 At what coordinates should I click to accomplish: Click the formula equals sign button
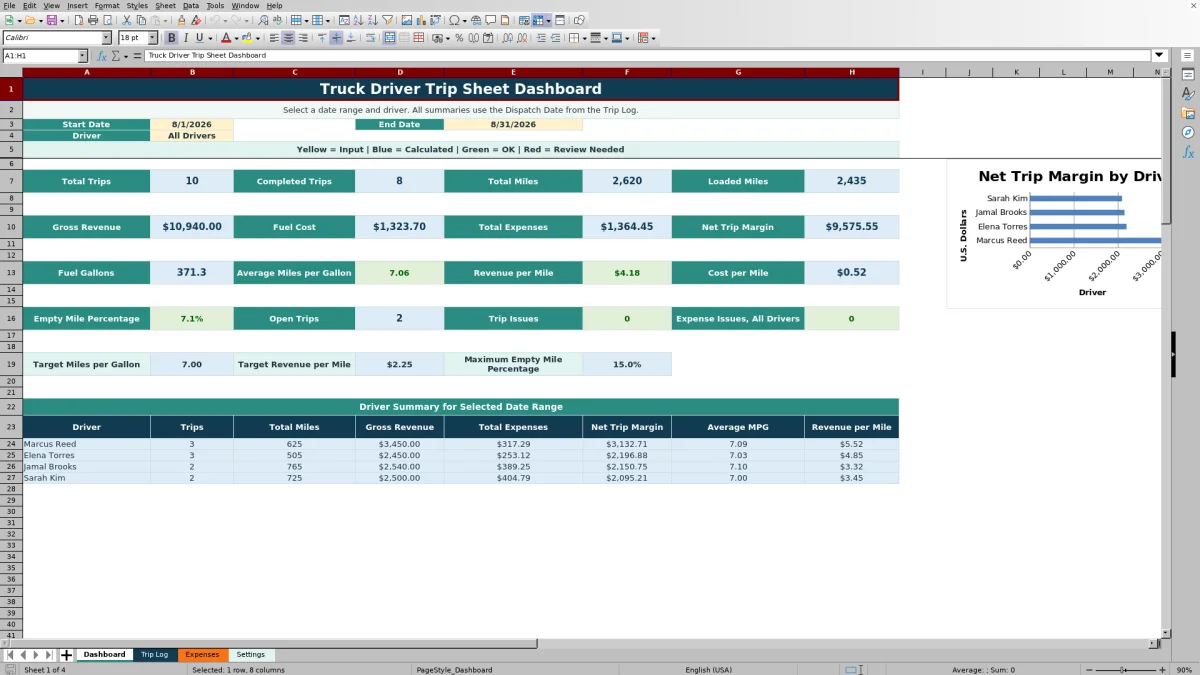138,56
